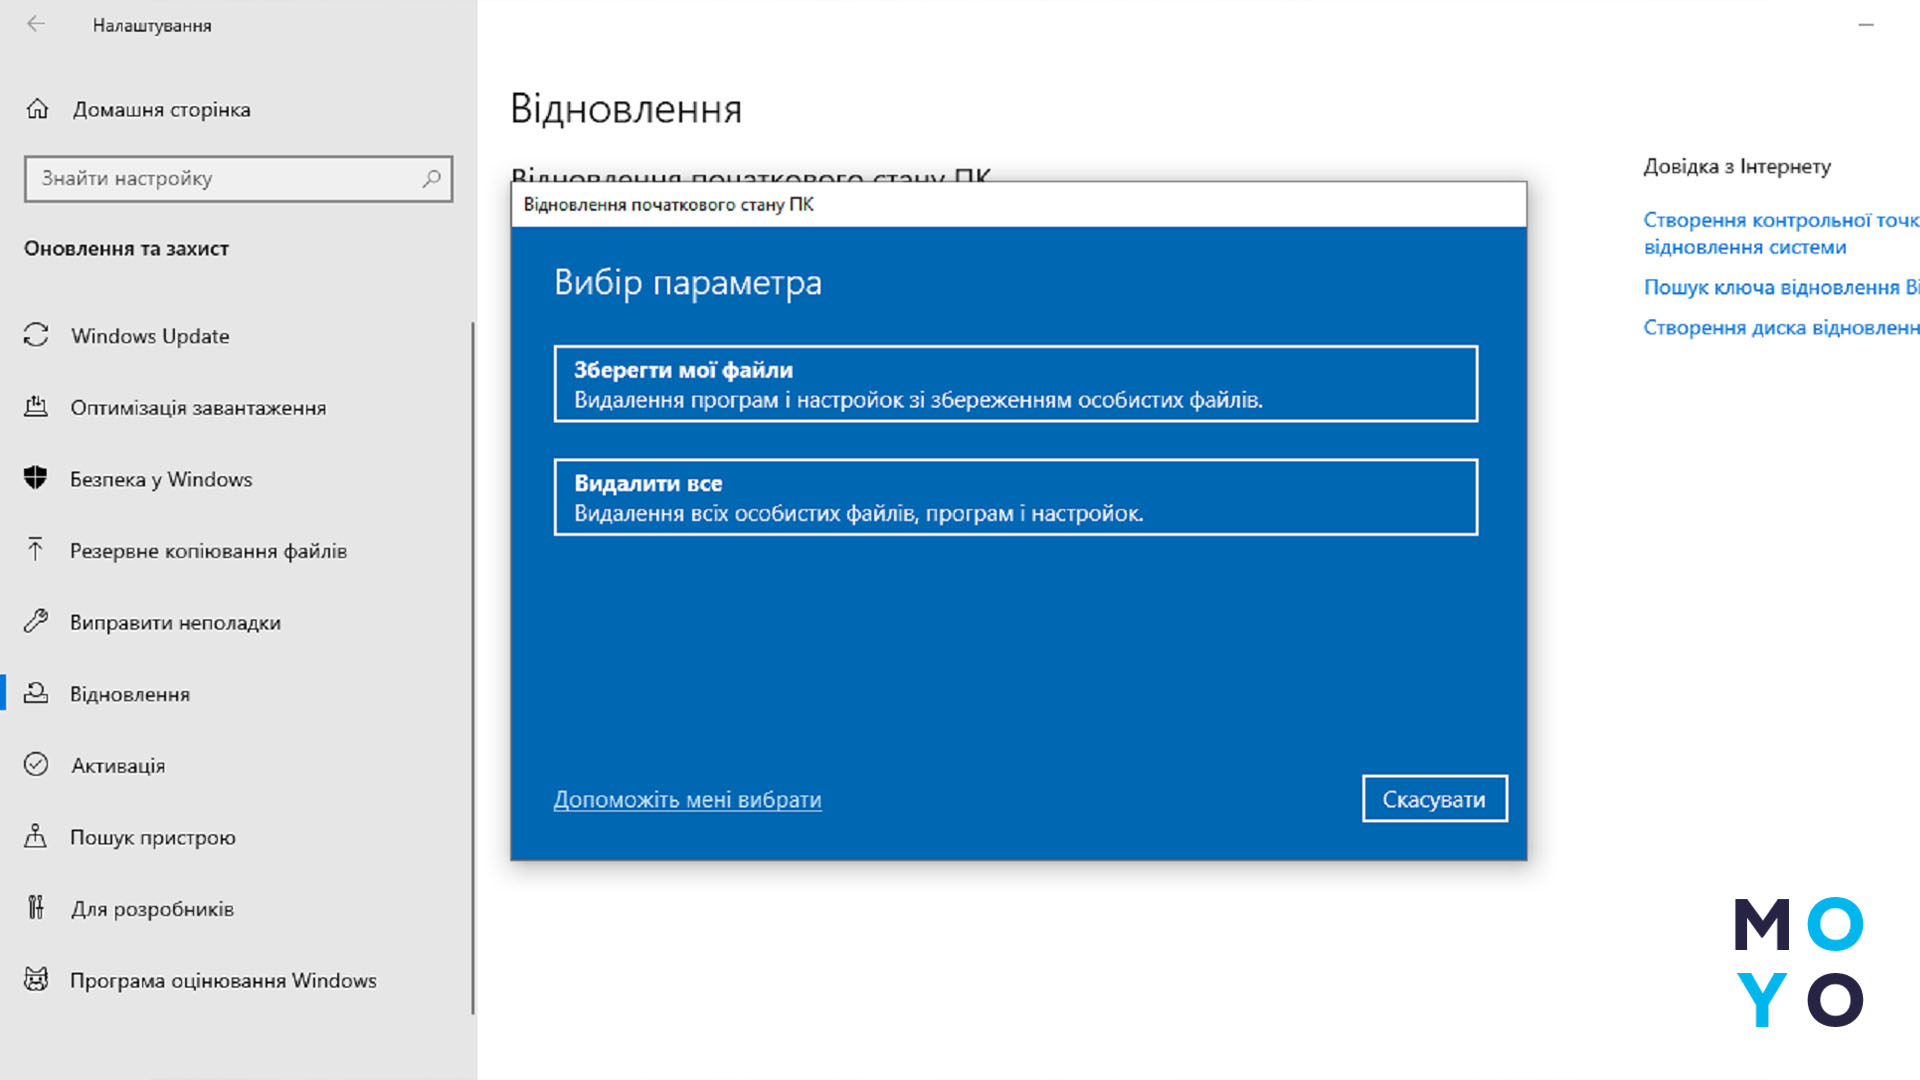This screenshot has height=1080, width=1920.
Task: Click the Windows Update icon in sidebar
Action: coord(36,335)
